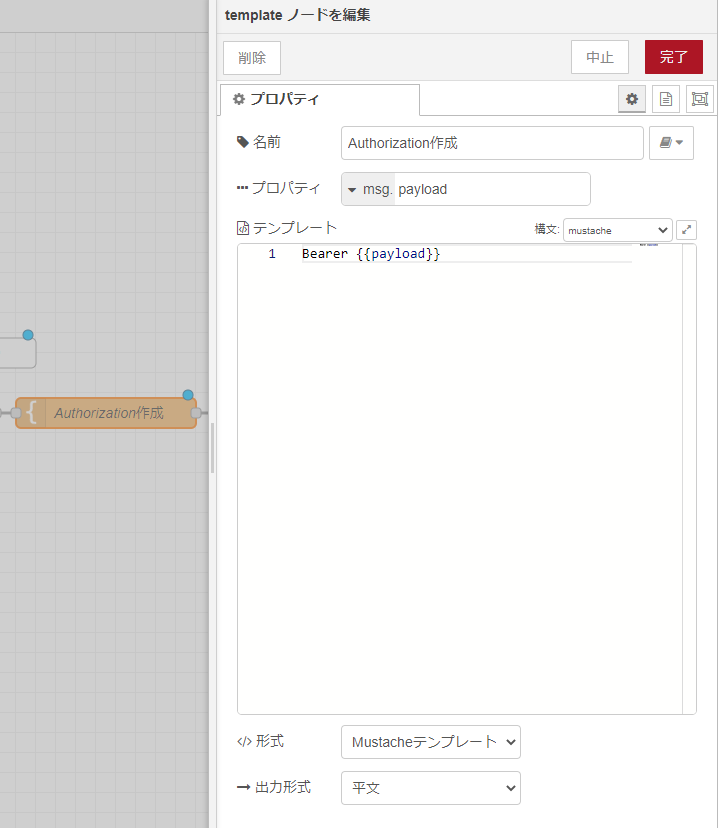Edit the 名前 field Authorization作成
The width and height of the screenshot is (718, 828).
point(492,143)
